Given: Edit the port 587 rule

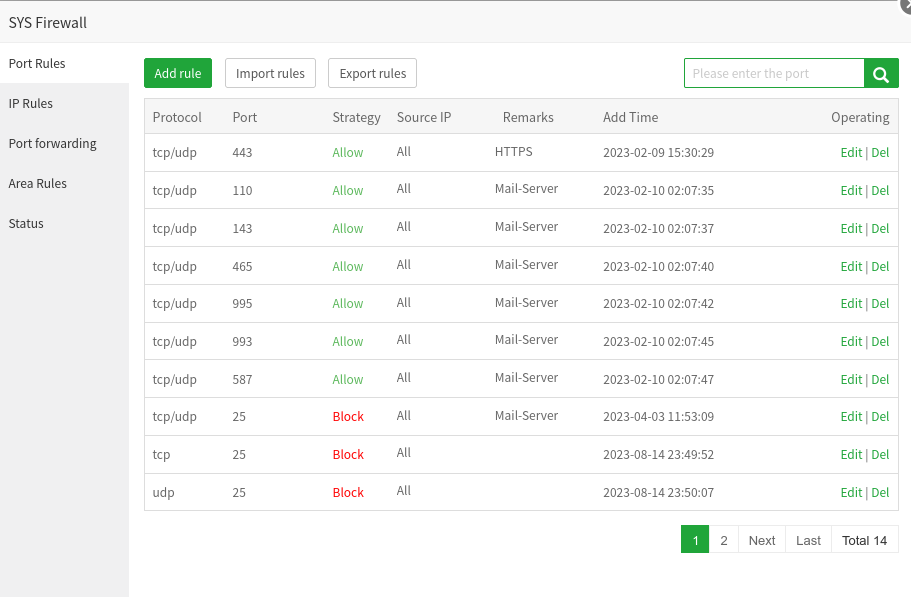Looking at the screenshot, I should point(851,379).
